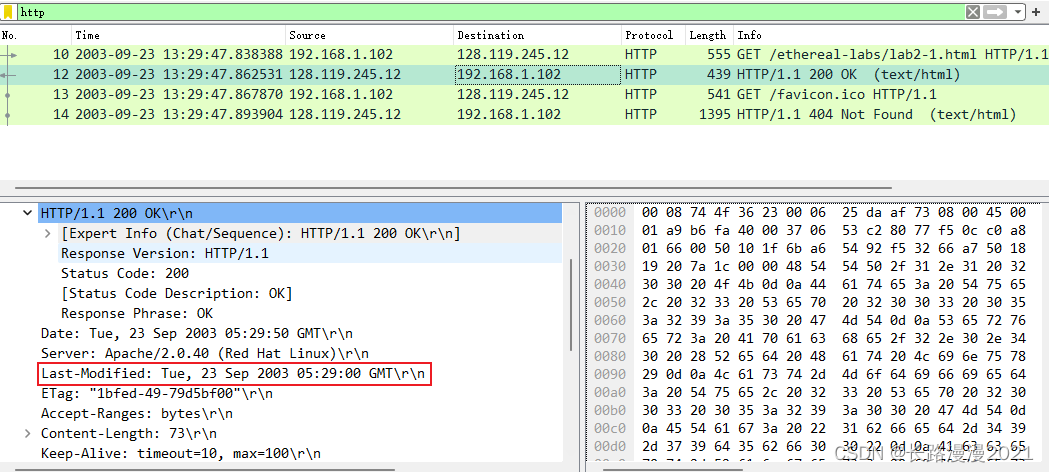Click length value 1395 in packet 14
This screenshot has width=1049, height=472.
coord(714,114)
